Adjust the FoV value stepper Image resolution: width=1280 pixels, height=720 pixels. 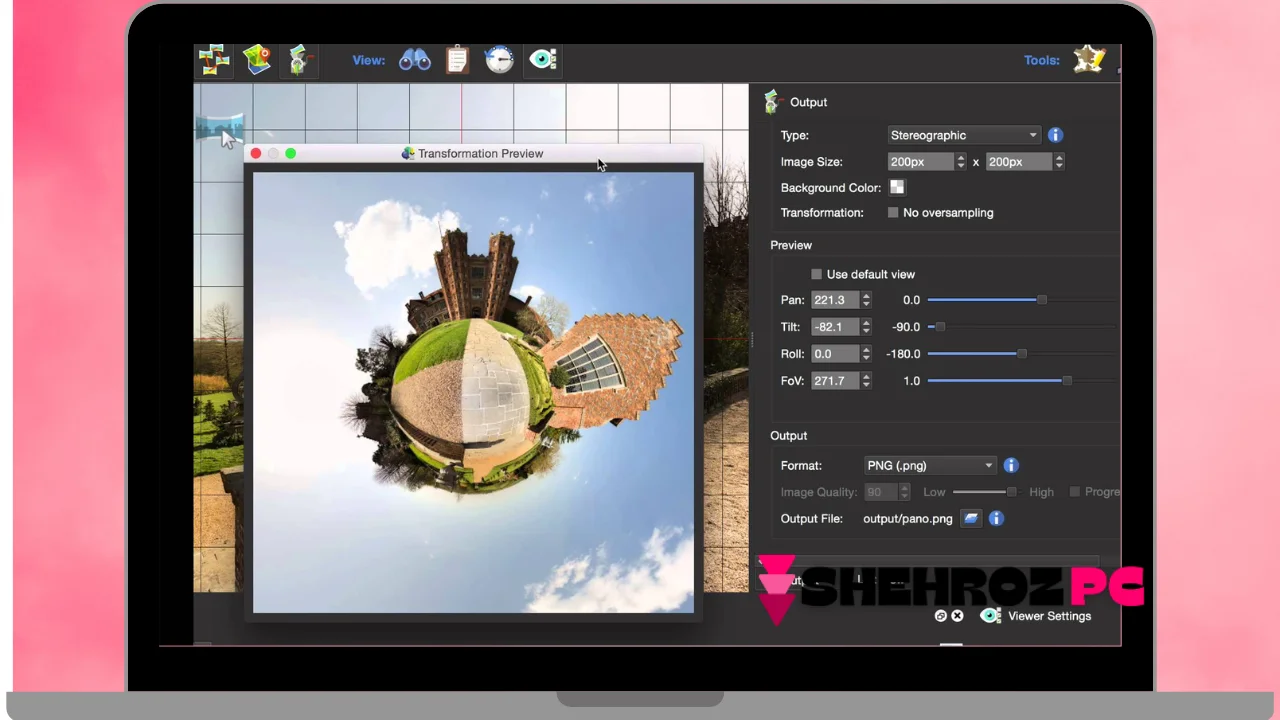pyautogui.click(x=866, y=381)
